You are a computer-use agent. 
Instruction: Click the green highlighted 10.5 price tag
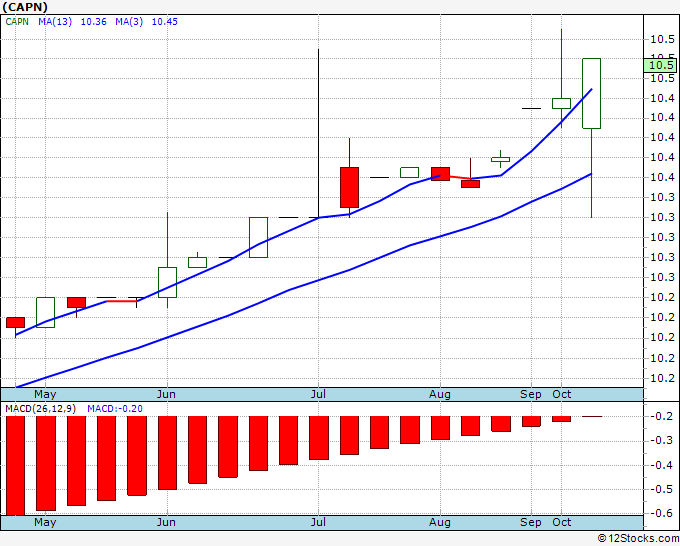tap(660, 65)
